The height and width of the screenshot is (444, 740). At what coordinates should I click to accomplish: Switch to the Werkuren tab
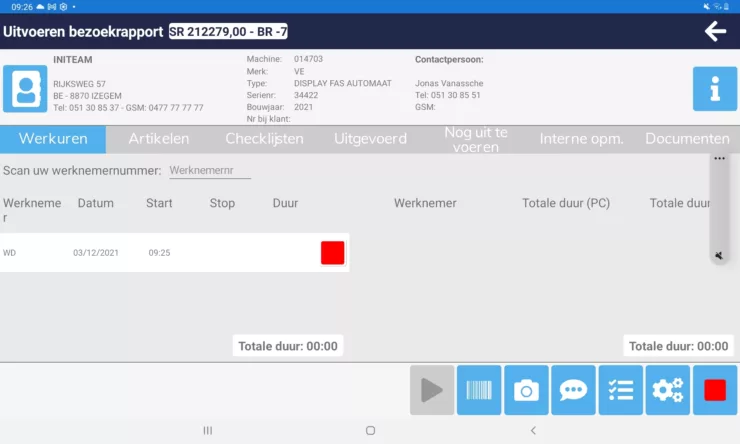coord(53,139)
